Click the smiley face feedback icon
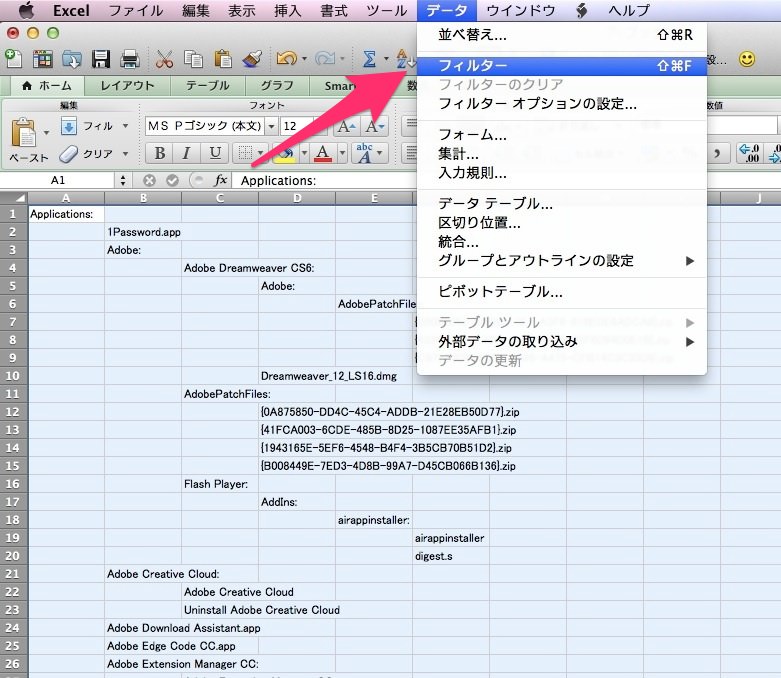781x678 pixels. [747, 59]
